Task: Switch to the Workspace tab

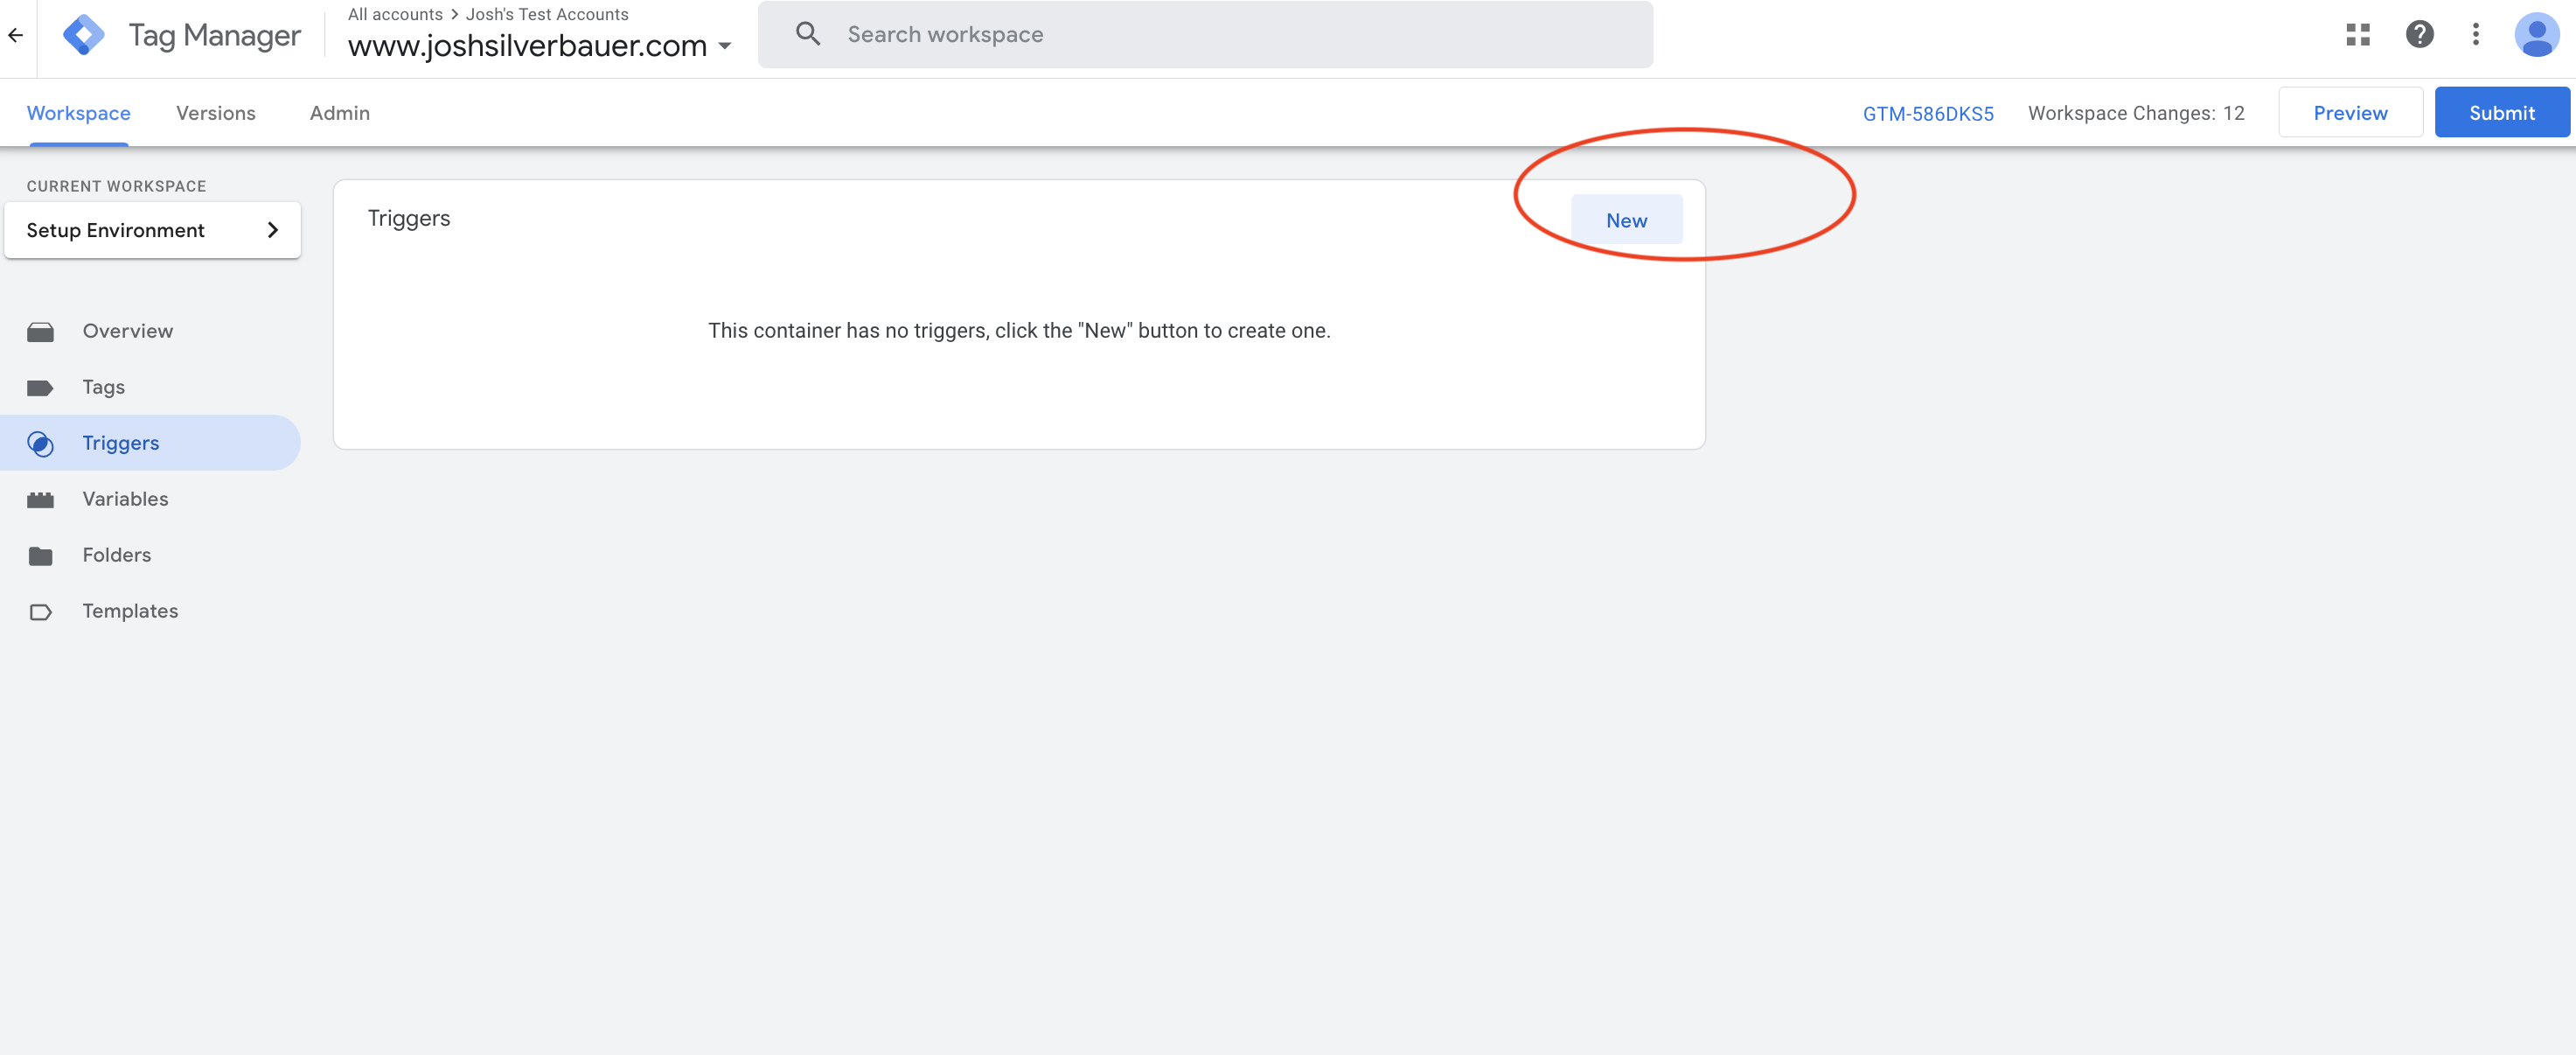Action: pos(79,113)
